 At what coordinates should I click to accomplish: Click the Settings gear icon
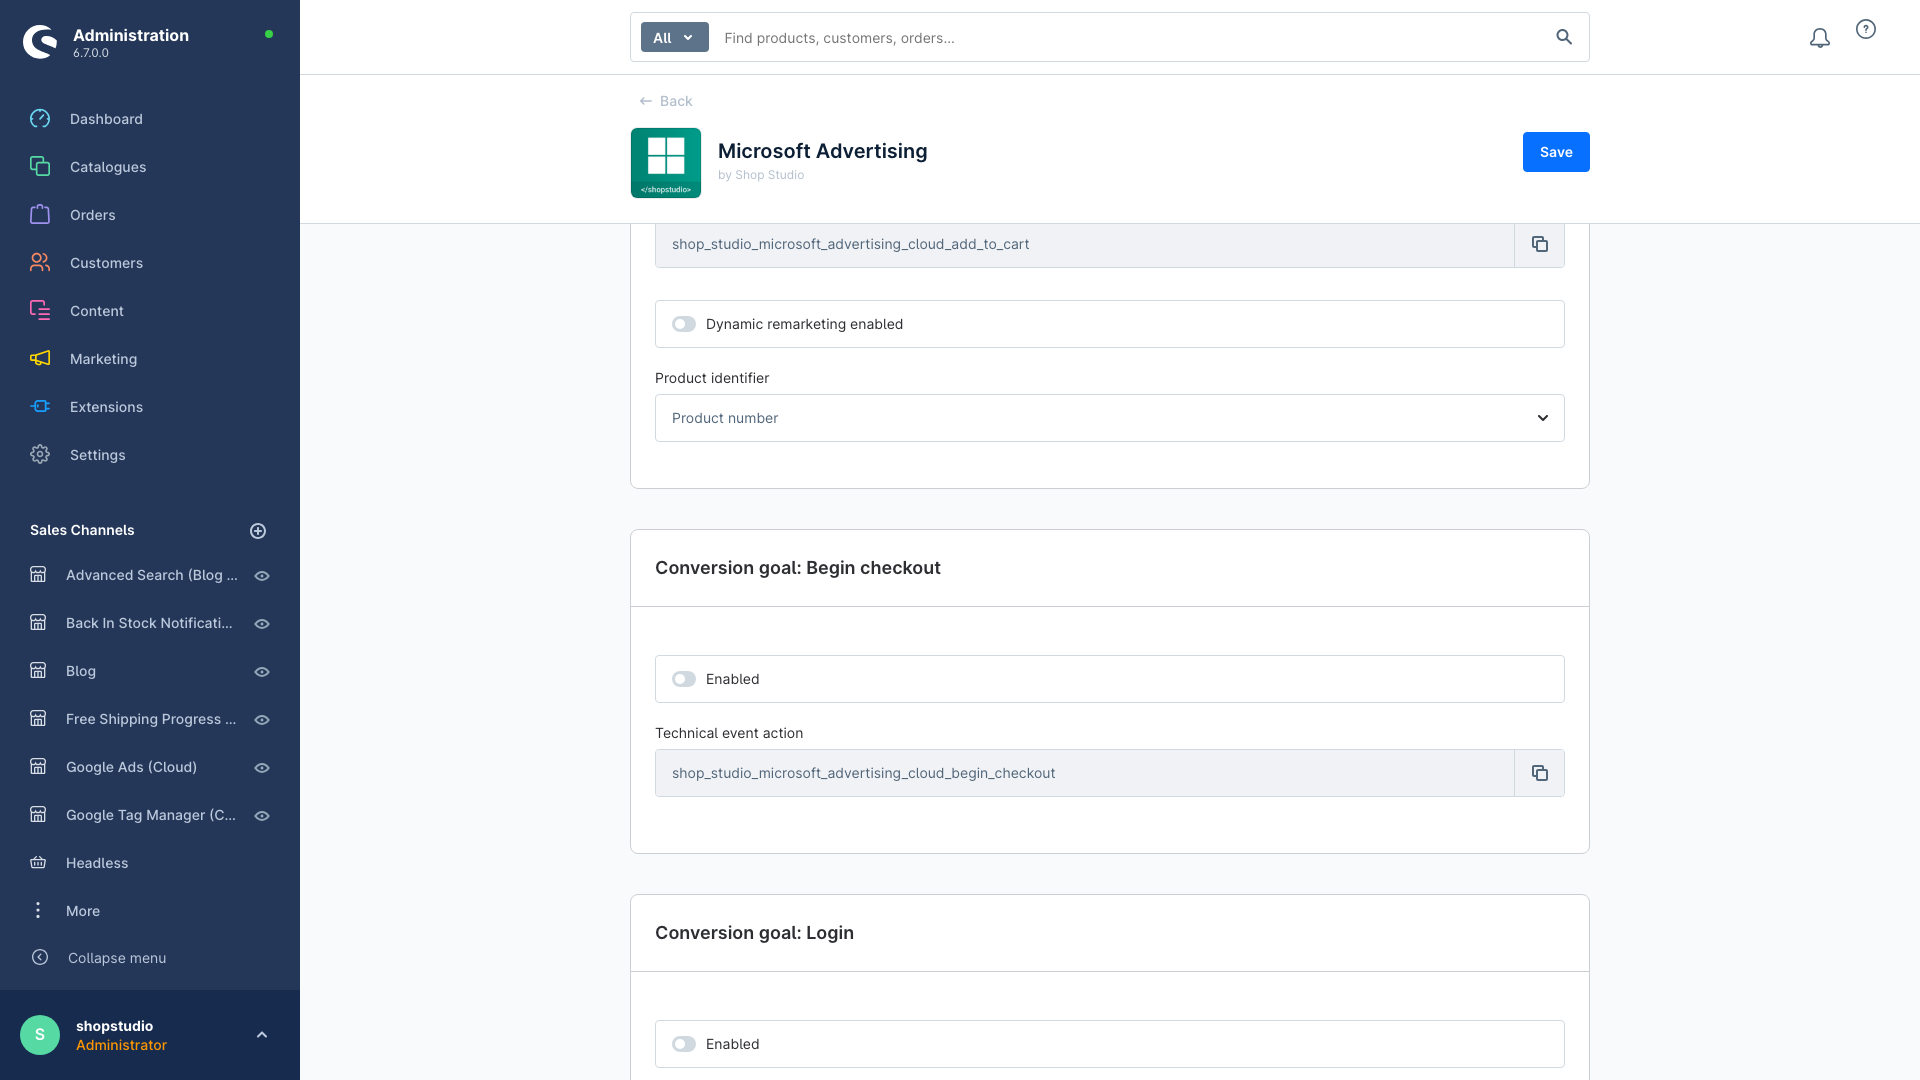[x=40, y=455]
